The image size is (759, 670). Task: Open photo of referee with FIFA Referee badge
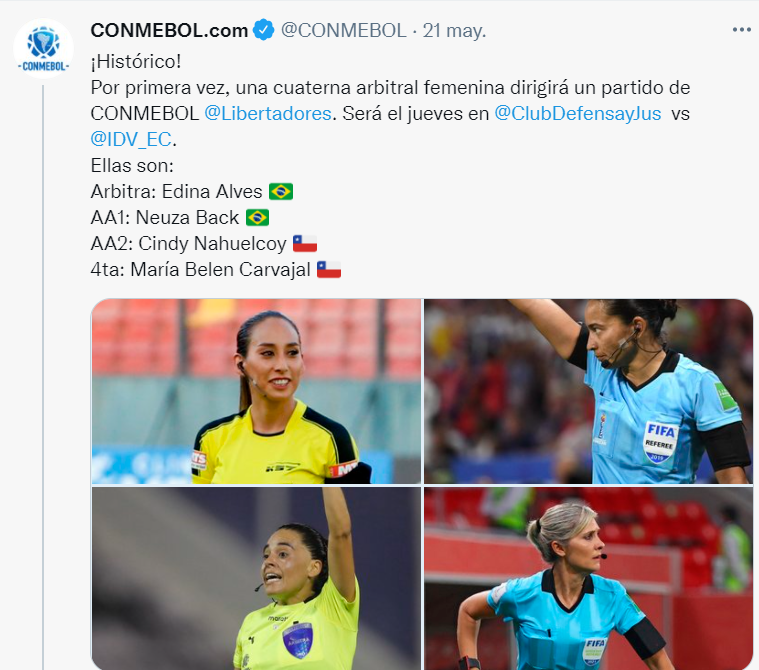[588, 391]
